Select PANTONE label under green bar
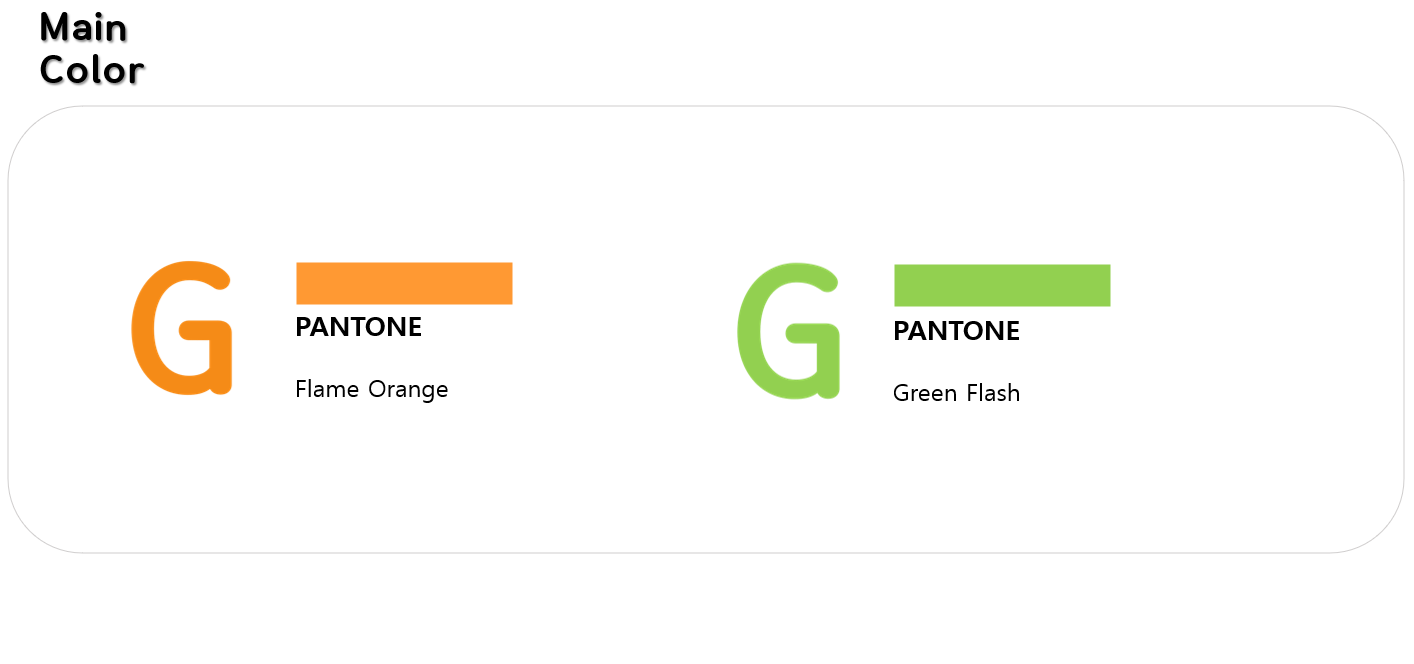Screen dimensions: 1414x664 tap(956, 331)
